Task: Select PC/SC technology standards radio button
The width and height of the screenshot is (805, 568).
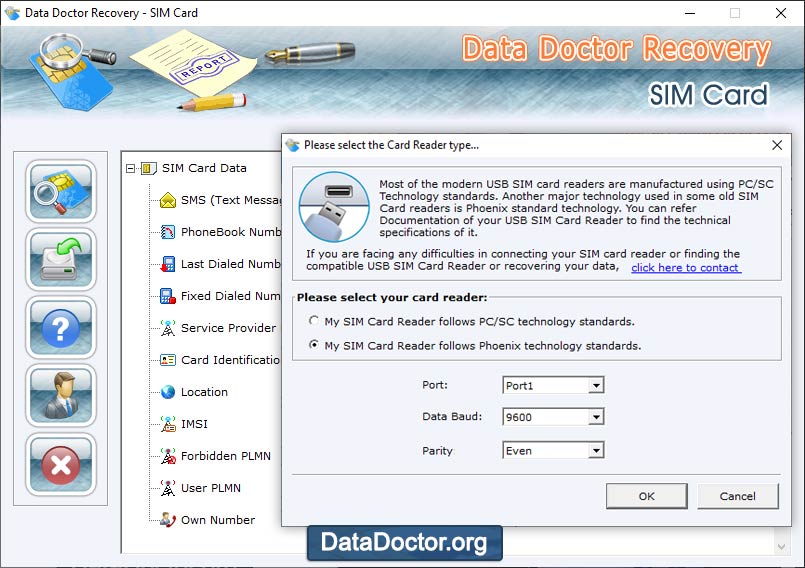Action: click(x=313, y=320)
